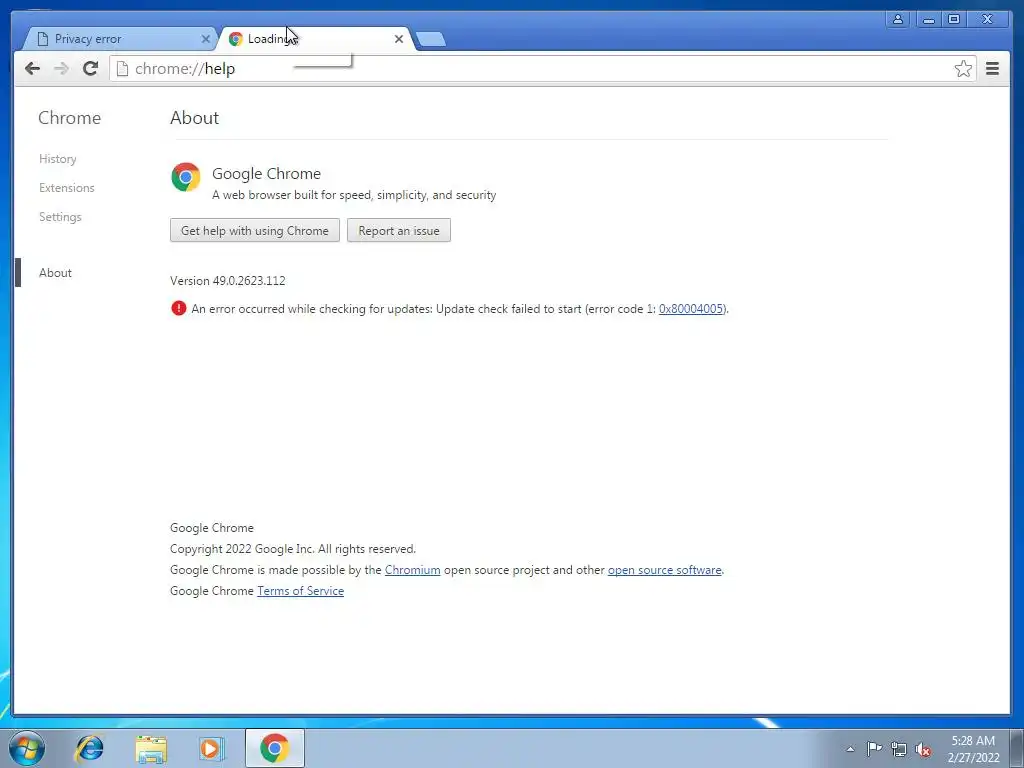Open the Chrome hamburger menu
The image size is (1024, 768).
click(992, 69)
